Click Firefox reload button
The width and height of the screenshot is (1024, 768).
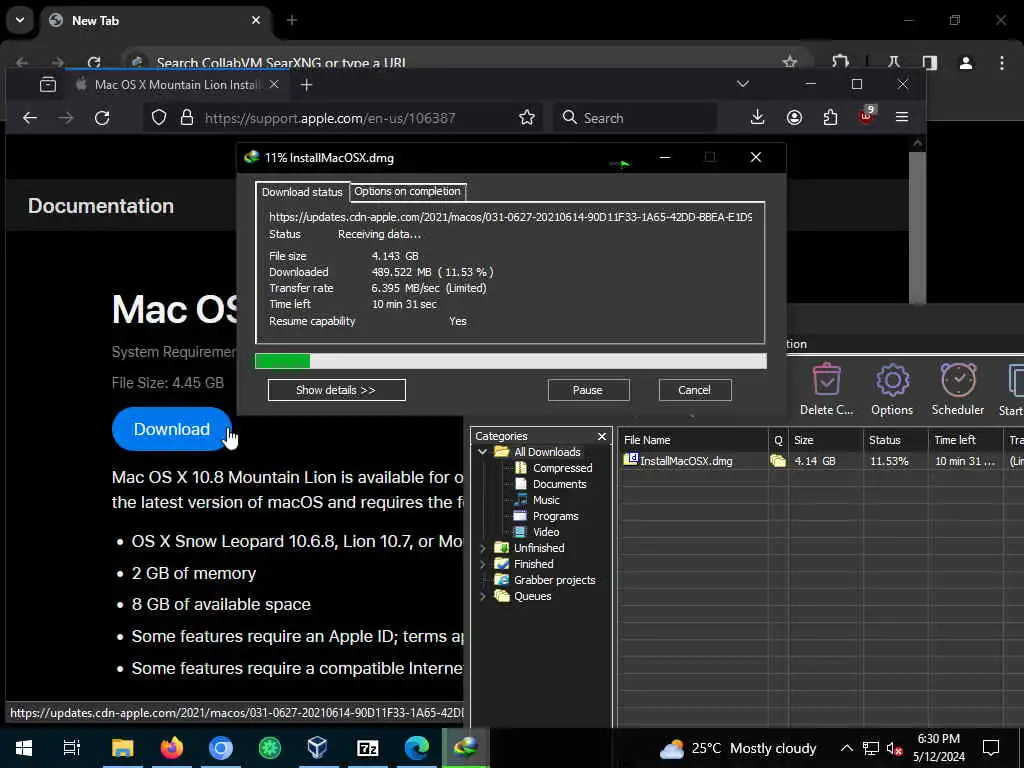[102, 118]
